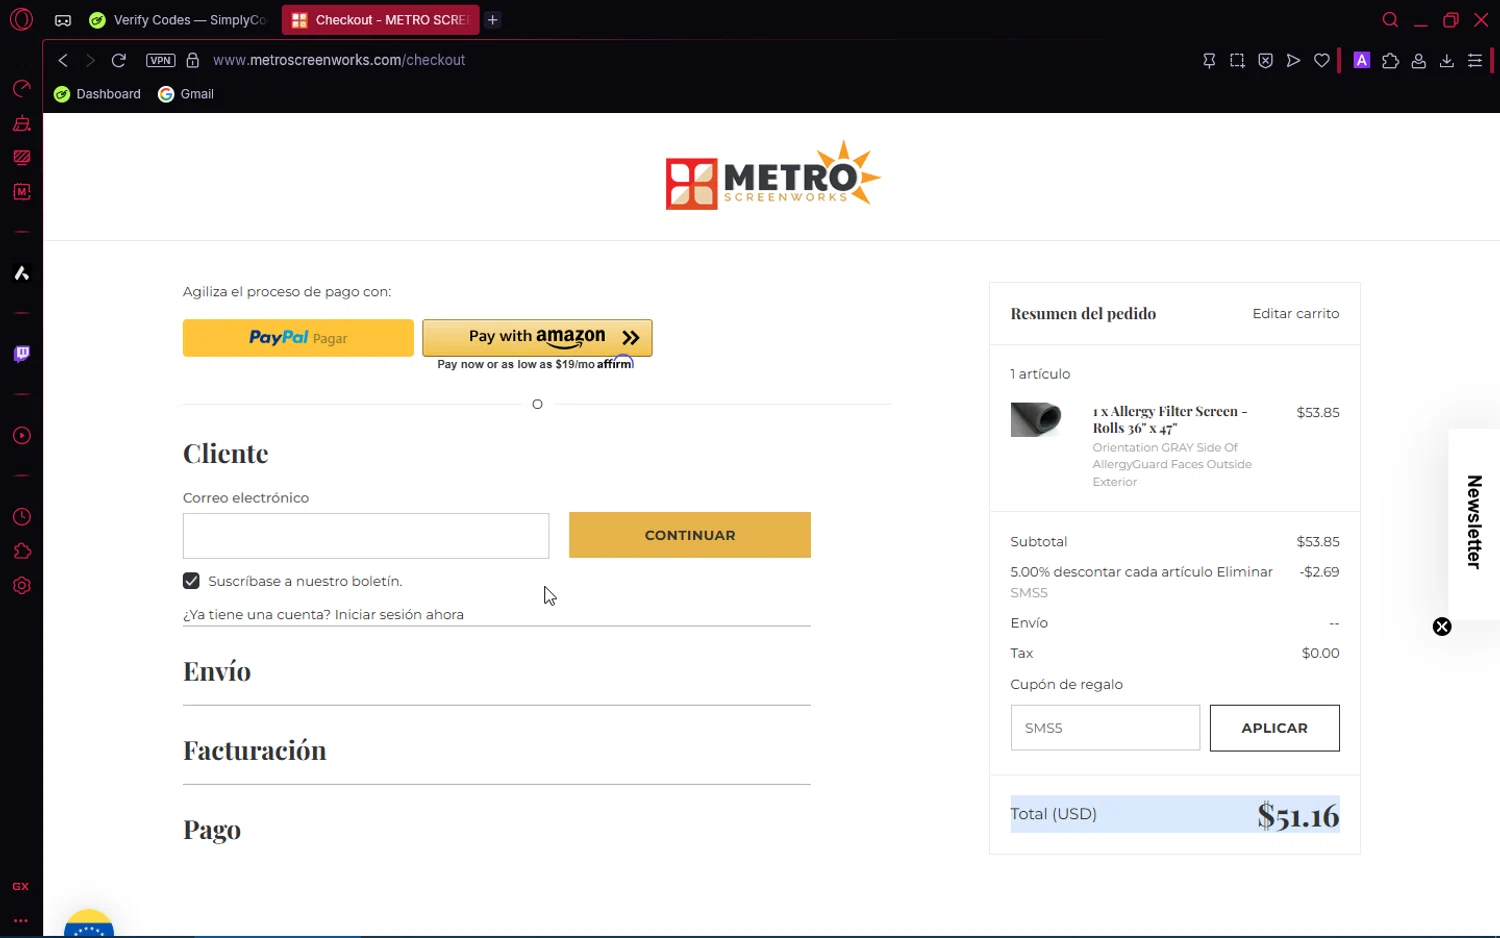Click the Pago section heading
Image resolution: width=1500 pixels, height=938 pixels.
(212, 829)
